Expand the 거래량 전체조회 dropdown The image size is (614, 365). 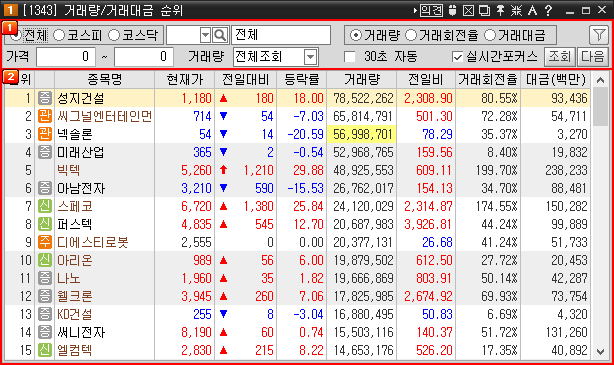point(310,57)
